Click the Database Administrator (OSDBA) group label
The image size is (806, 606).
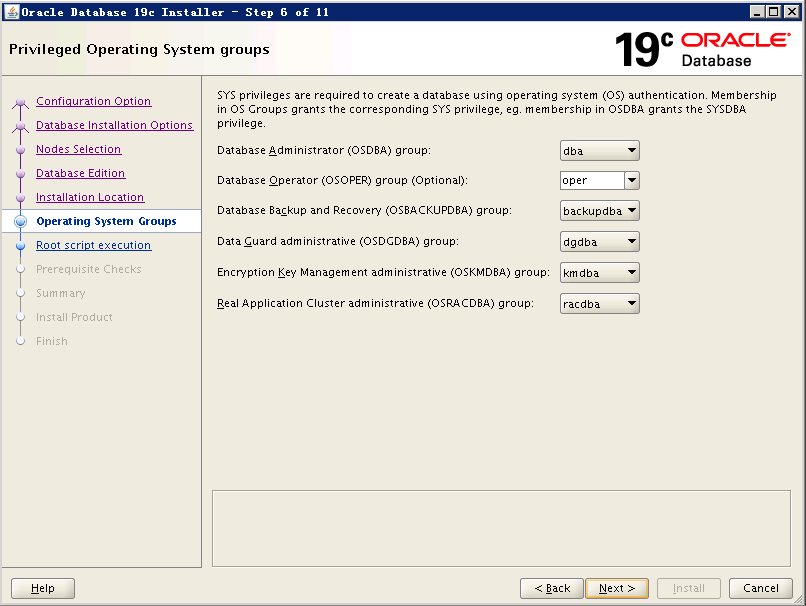324,150
